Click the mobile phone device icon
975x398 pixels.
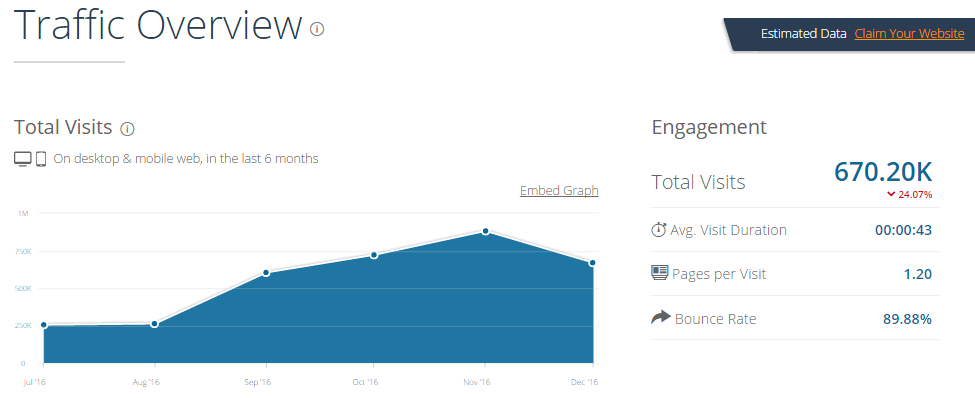tap(41, 159)
